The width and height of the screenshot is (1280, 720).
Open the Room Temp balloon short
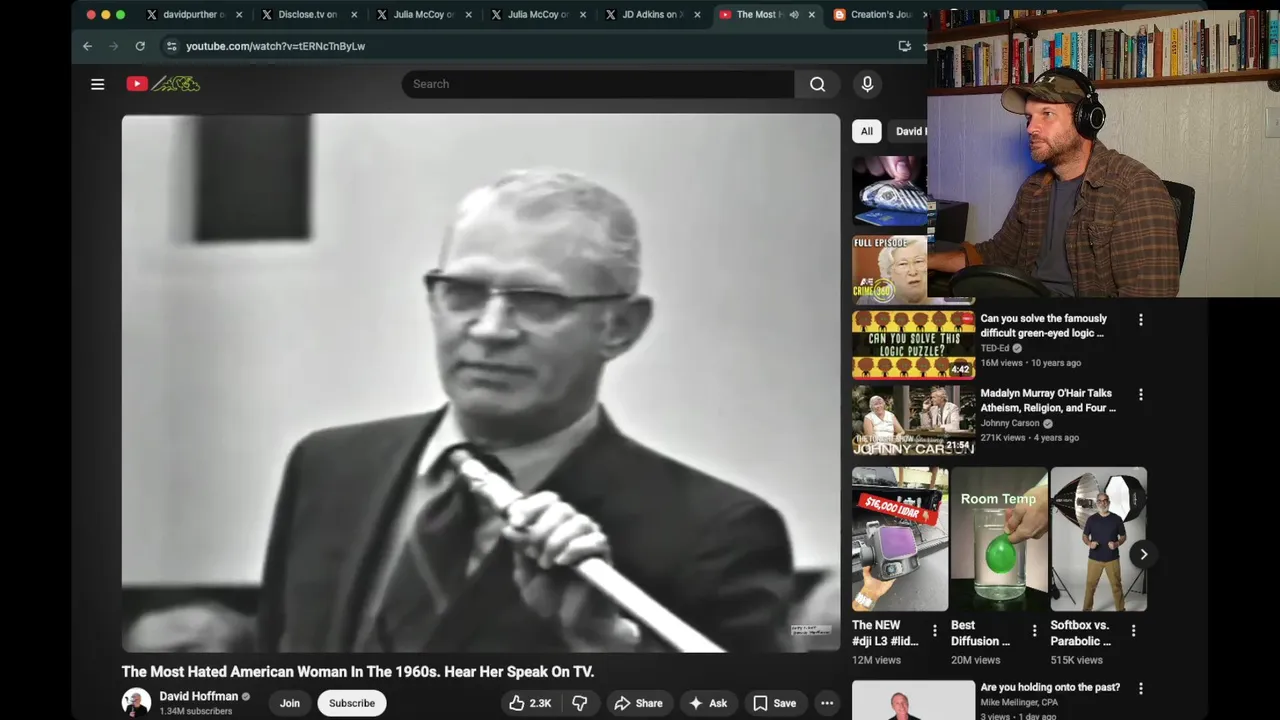999,539
